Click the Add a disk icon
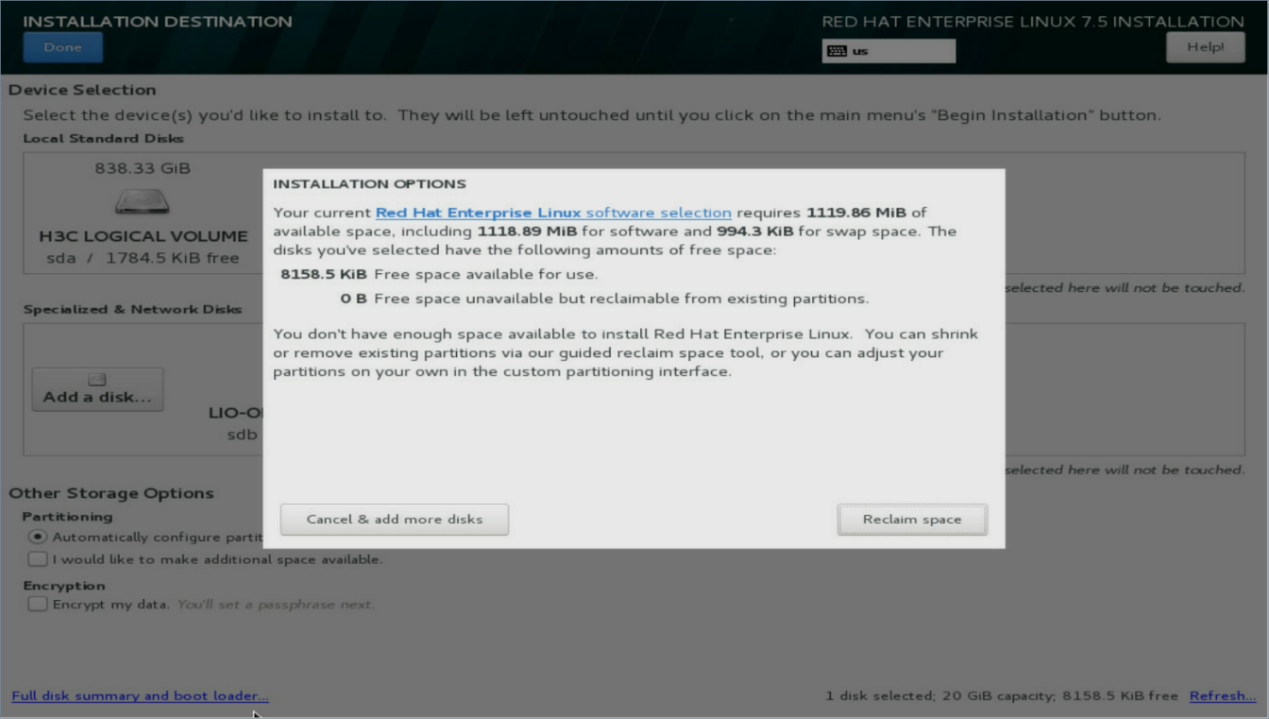The width and height of the screenshot is (1269, 719). pyautogui.click(x=97, y=379)
